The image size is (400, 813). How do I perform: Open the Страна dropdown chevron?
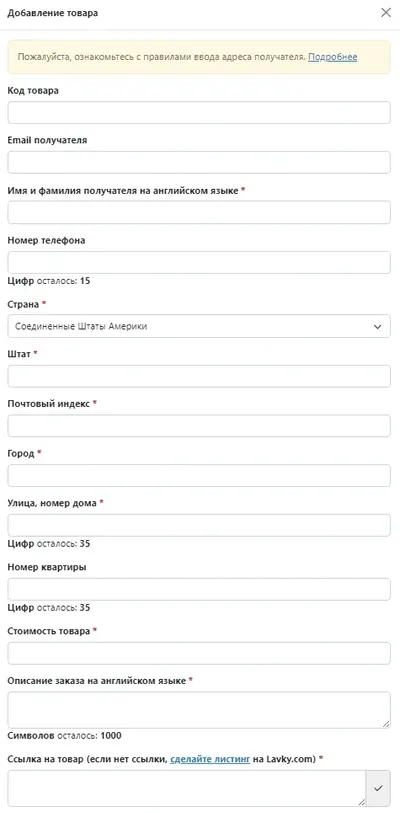click(378, 327)
